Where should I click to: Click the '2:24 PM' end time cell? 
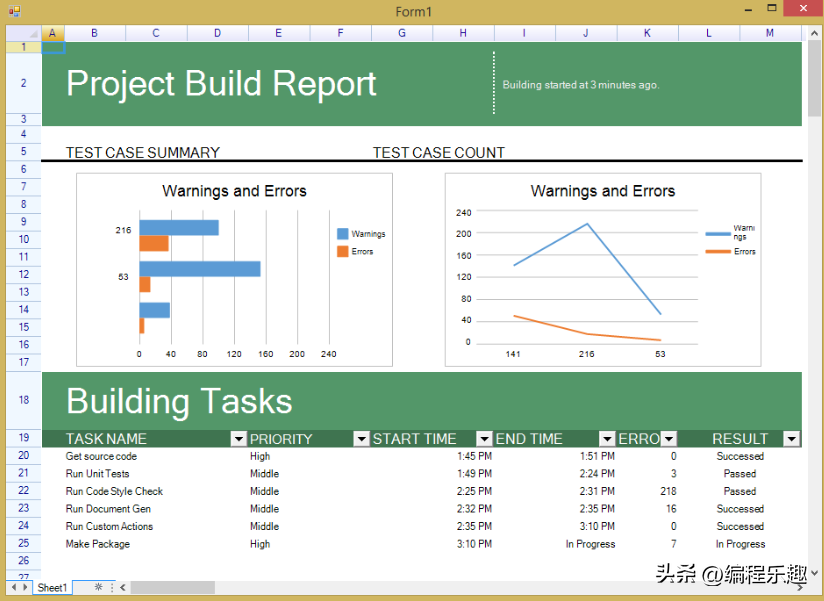coord(597,473)
